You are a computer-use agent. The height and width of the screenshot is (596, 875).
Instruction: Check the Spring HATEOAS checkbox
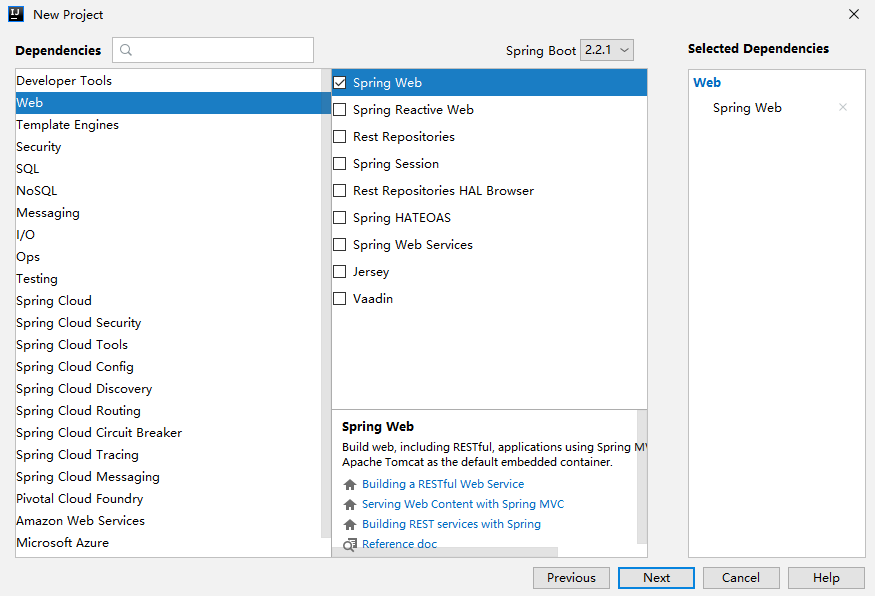point(340,218)
